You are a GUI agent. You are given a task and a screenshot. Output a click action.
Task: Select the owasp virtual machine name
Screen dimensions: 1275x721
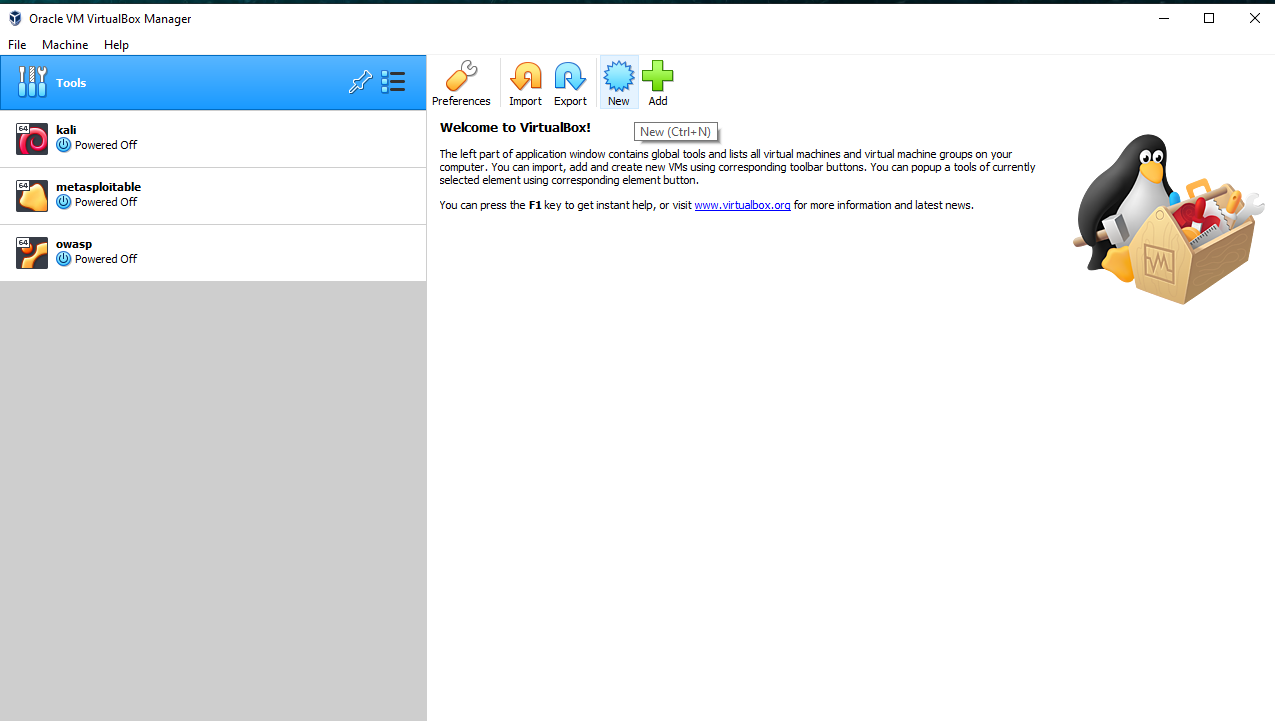pyautogui.click(x=74, y=244)
